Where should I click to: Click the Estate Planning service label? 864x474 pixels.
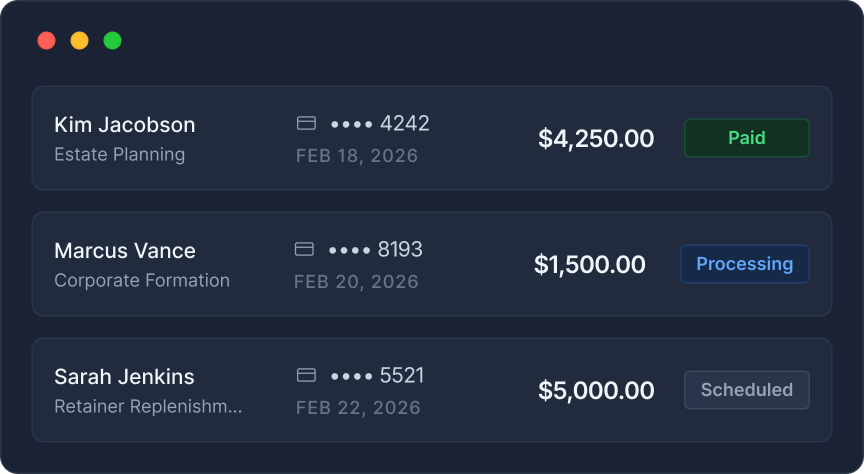click(119, 155)
